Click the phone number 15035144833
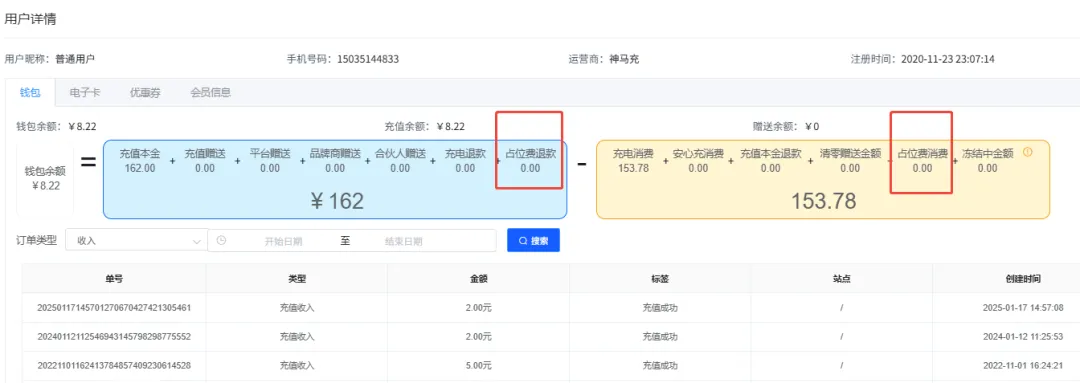 [368, 59]
